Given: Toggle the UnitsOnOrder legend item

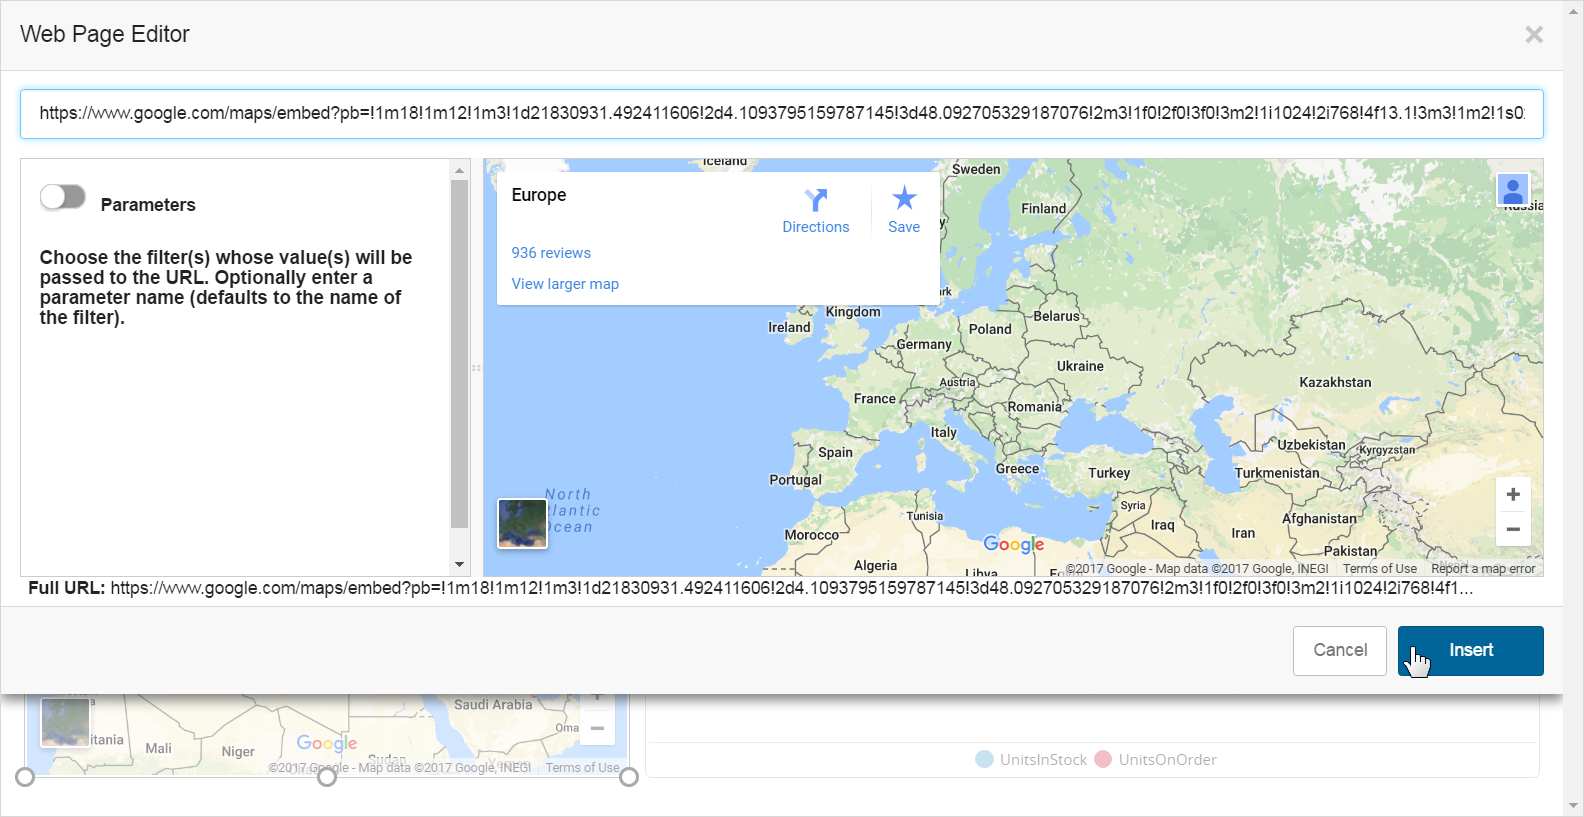Looking at the screenshot, I should (1156, 760).
